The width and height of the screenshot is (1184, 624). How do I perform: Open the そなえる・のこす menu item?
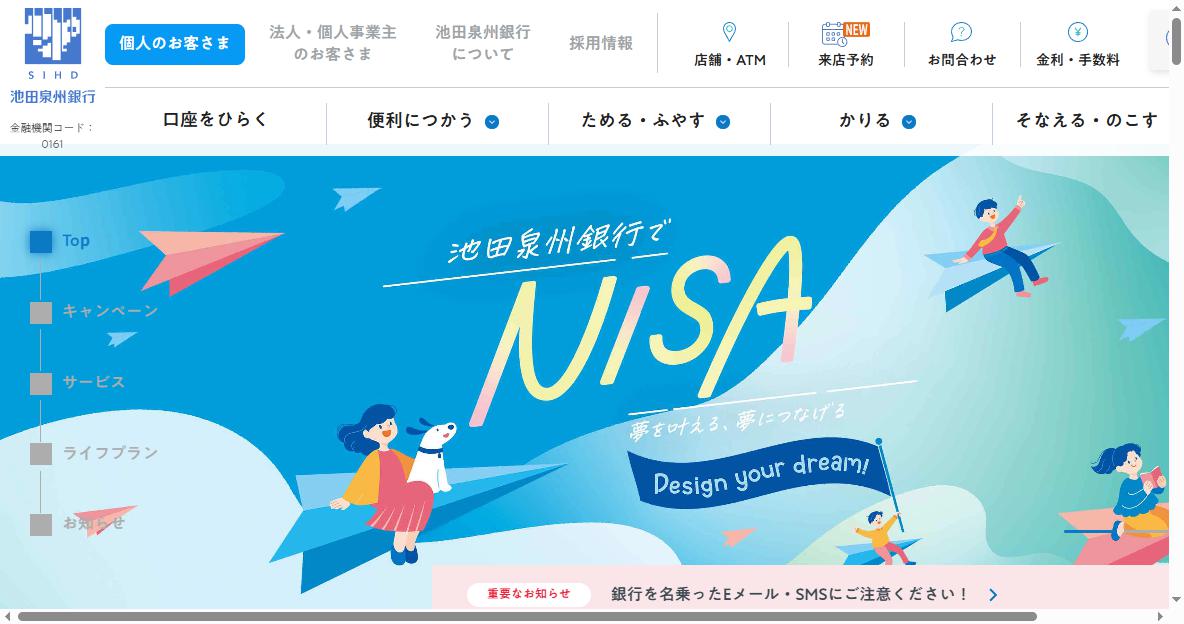coord(1087,121)
